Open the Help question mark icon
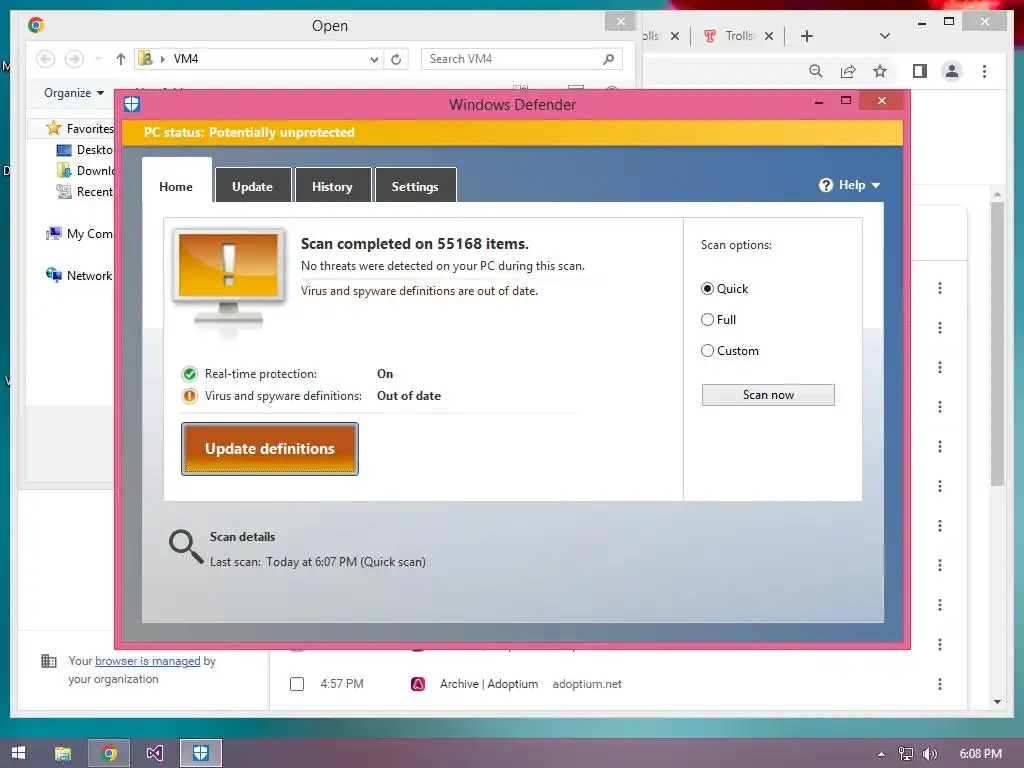The image size is (1024, 768). 825,185
